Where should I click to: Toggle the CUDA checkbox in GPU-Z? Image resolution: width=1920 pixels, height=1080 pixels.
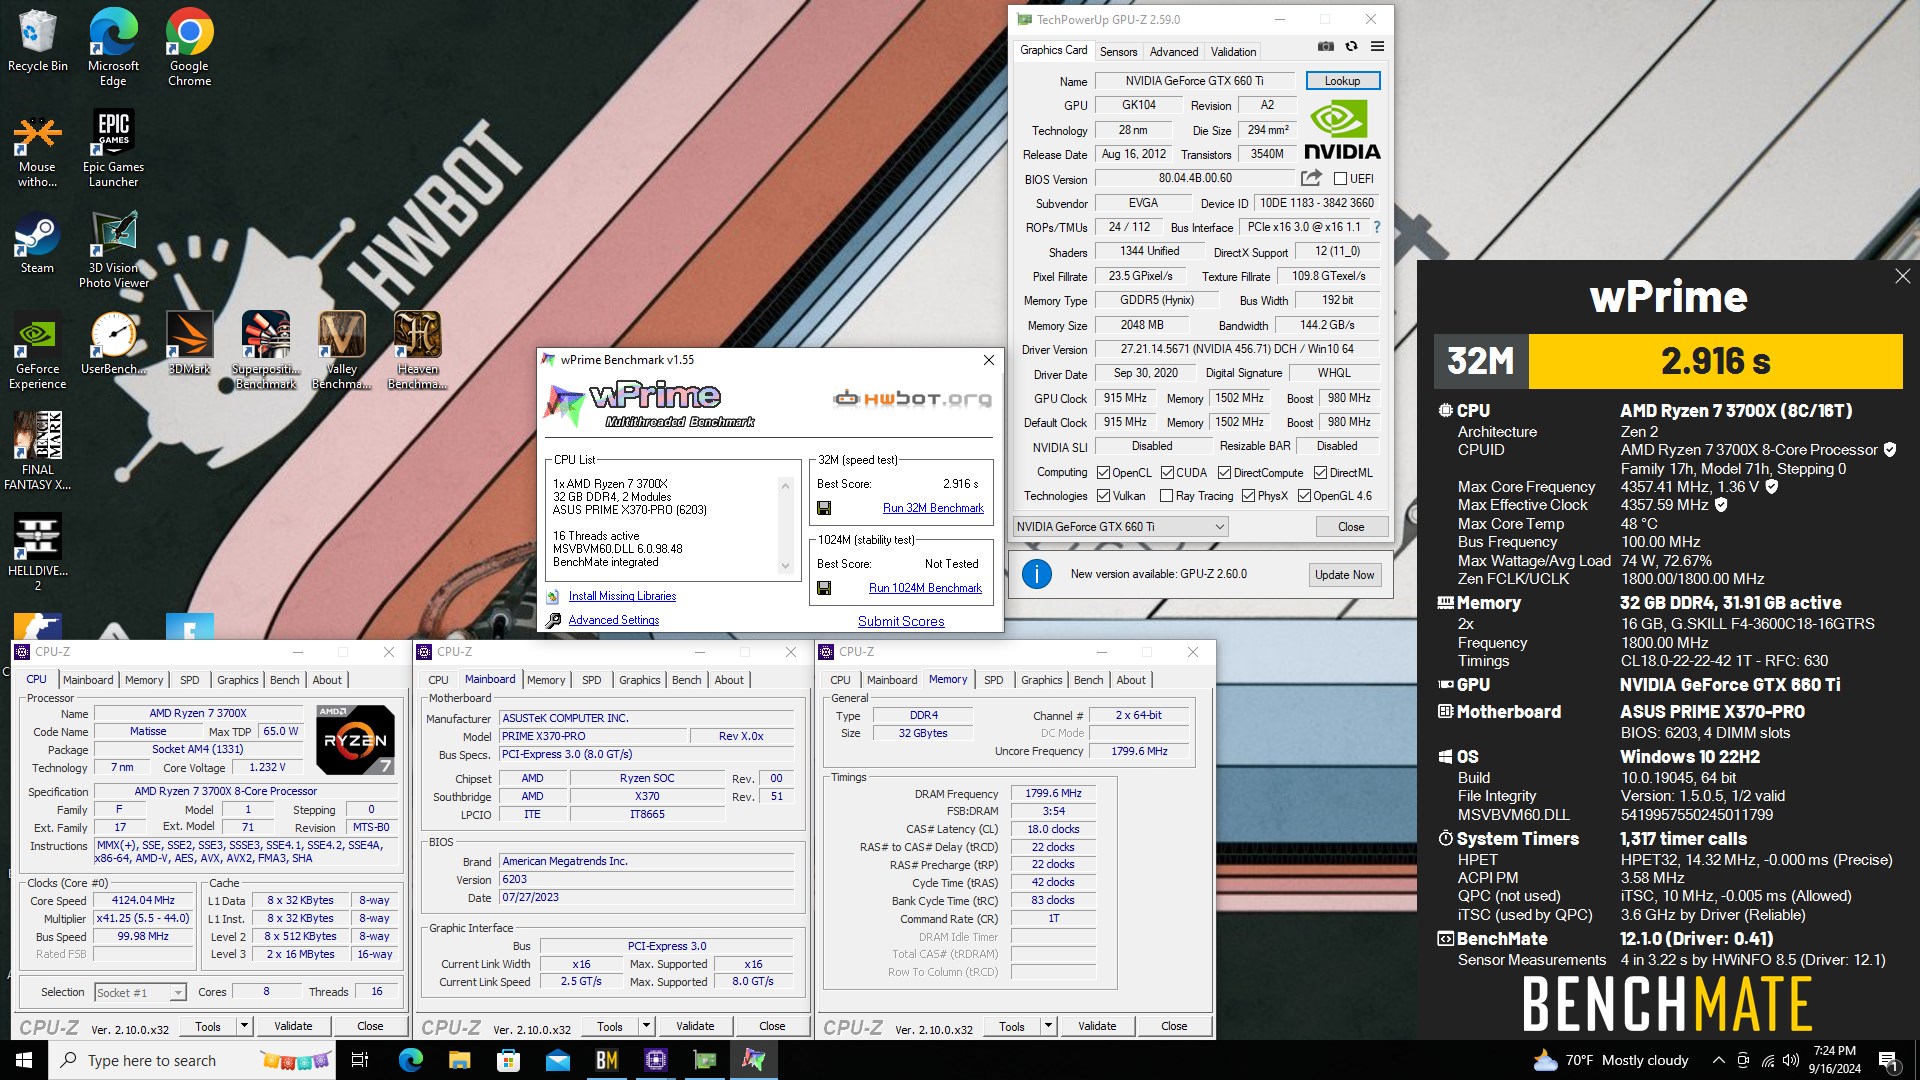1167,473
